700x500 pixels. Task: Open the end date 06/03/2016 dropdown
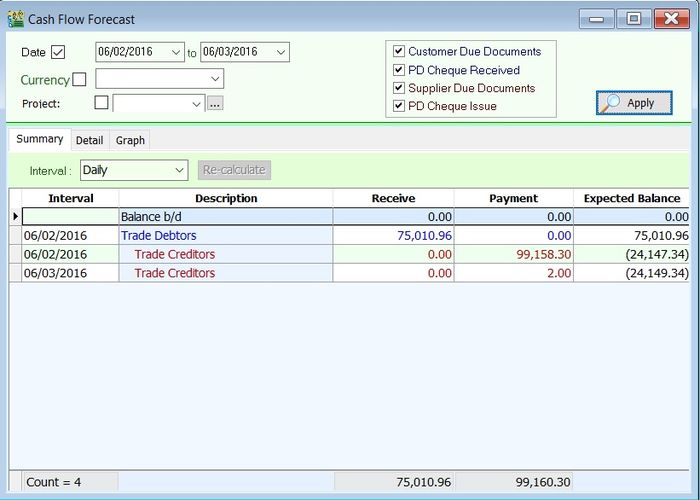pos(279,52)
